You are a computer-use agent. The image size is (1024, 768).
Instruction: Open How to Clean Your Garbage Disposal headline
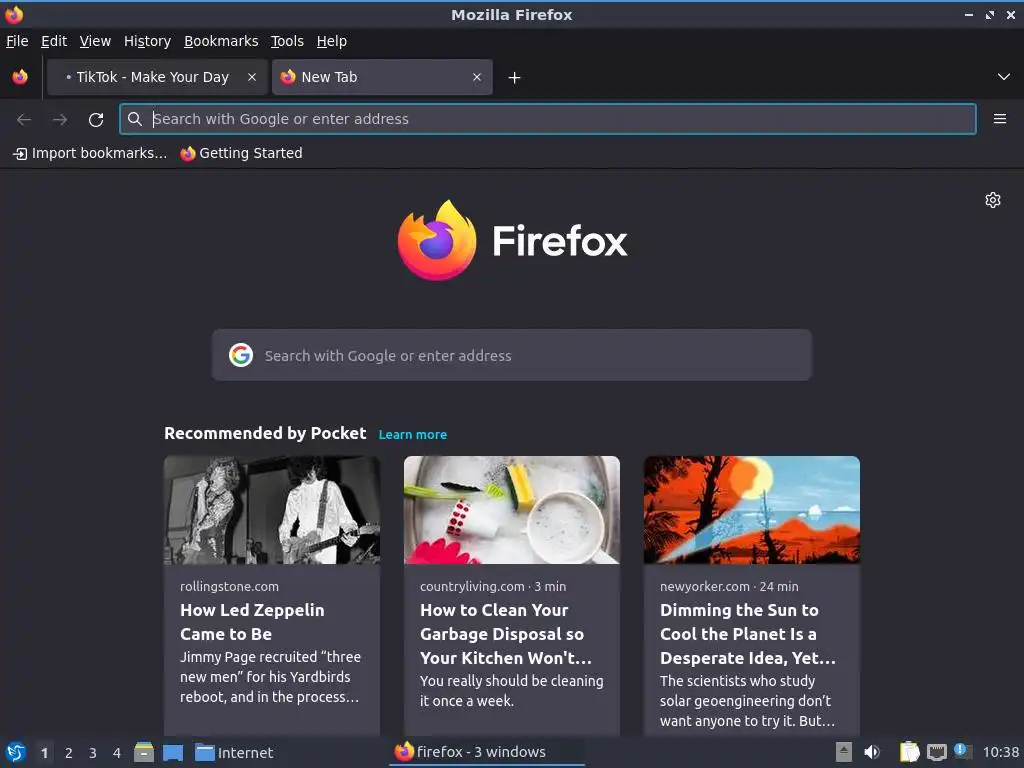(506, 633)
